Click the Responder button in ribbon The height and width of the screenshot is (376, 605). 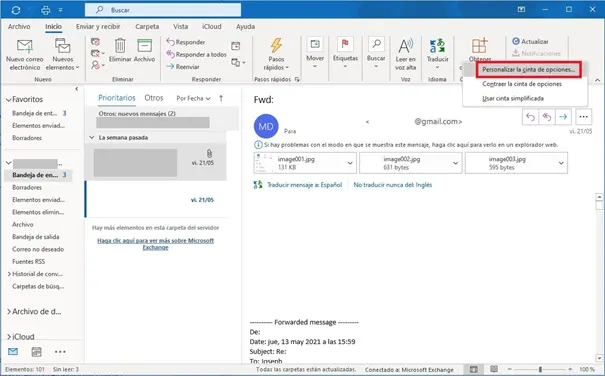click(x=186, y=42)
